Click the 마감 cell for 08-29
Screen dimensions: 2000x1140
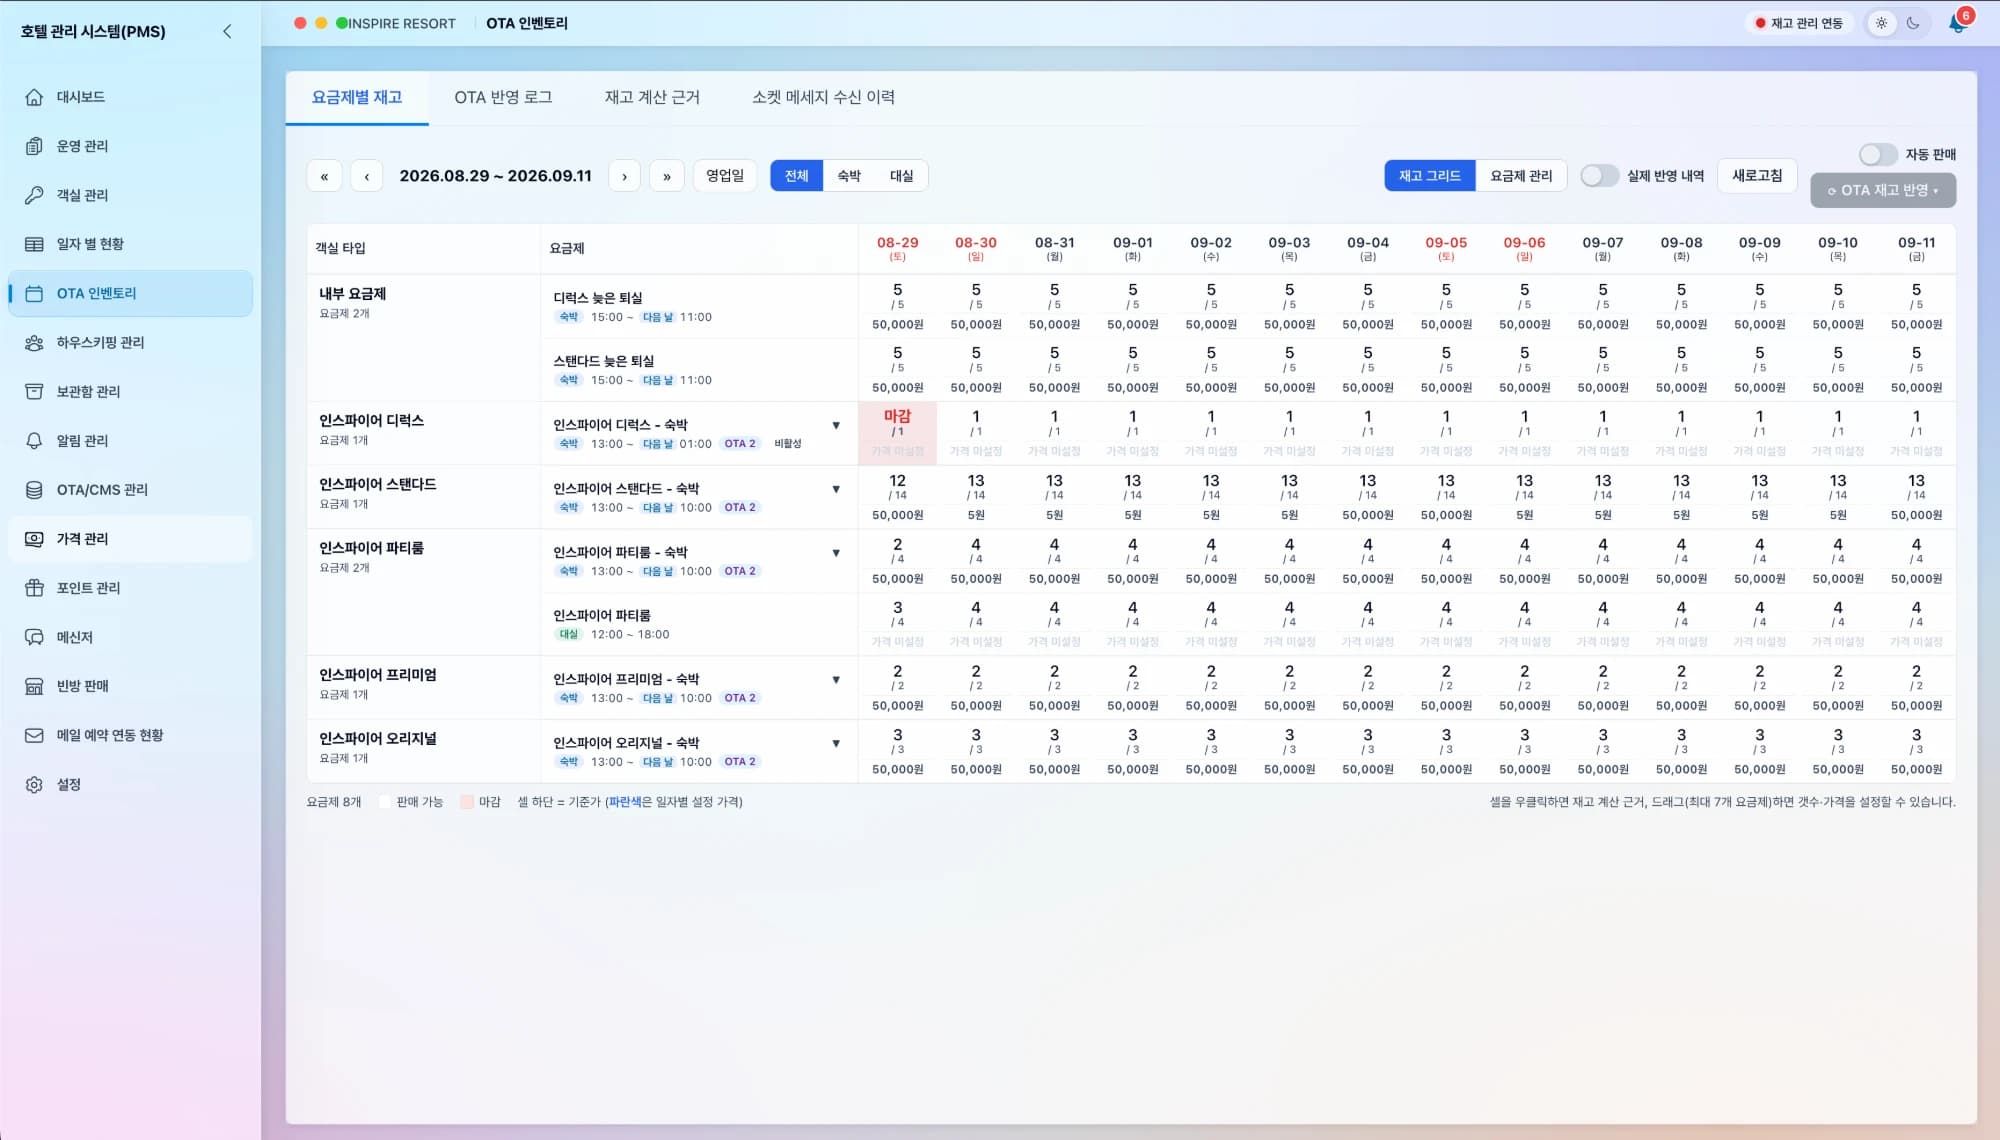coord(897,433)
